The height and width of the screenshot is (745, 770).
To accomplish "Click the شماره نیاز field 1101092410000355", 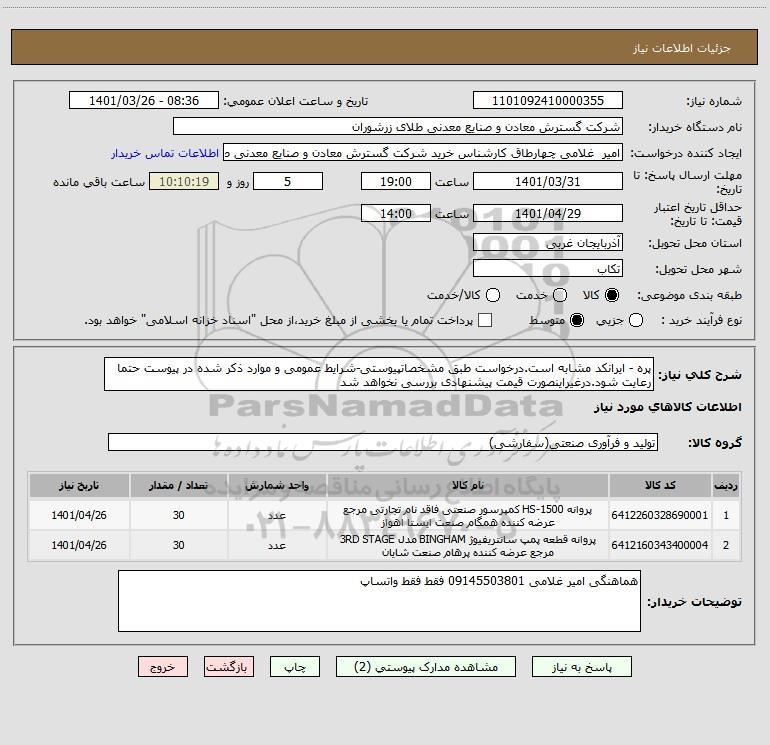I will (x=548, y=101).
